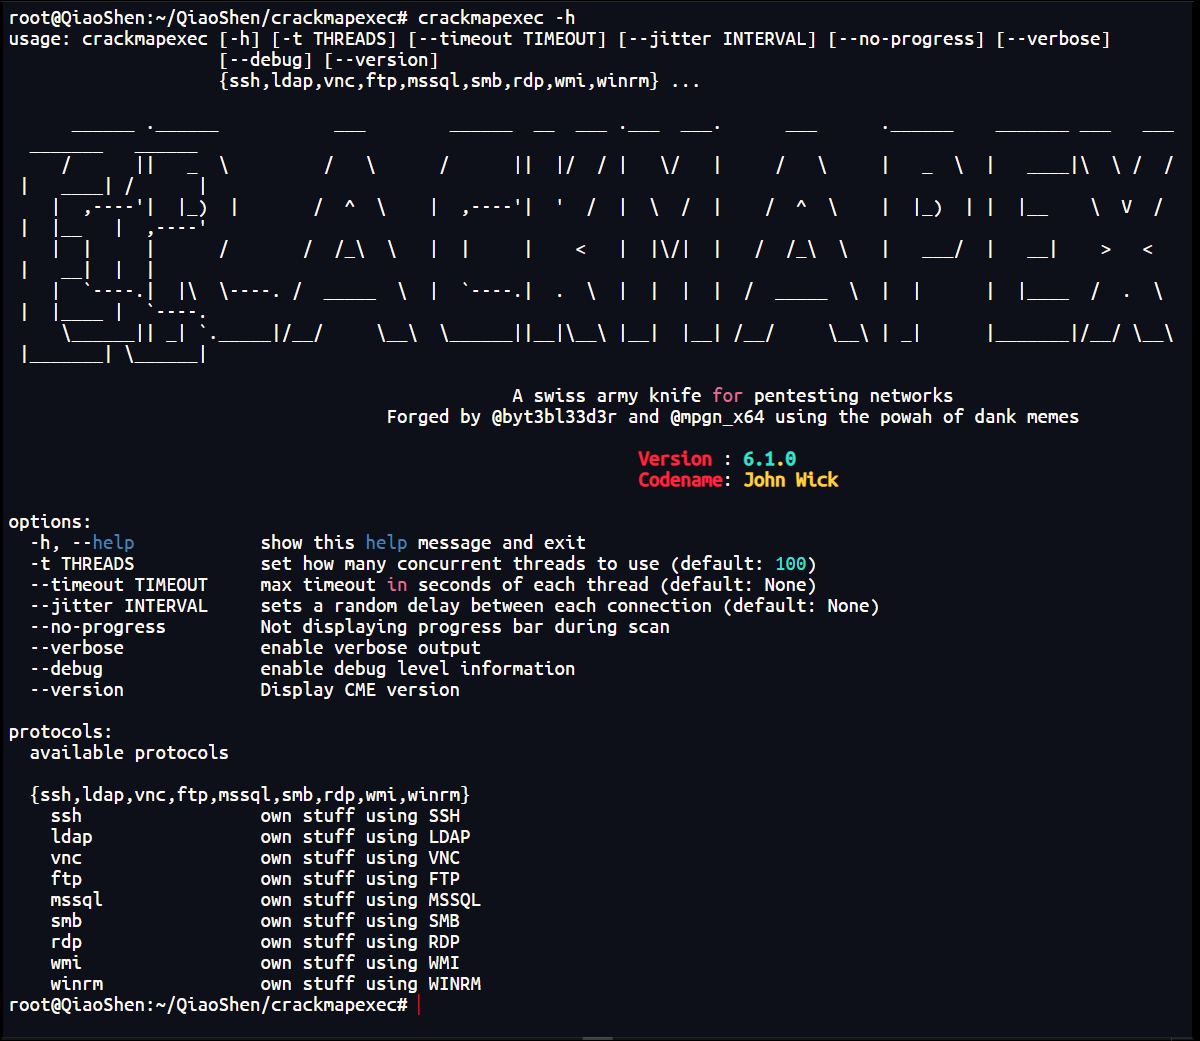The width and height of the screenshot is (1200, 1041).
Task: Click 'crackmapexec -h' command on first line
Action: (496, 18)
